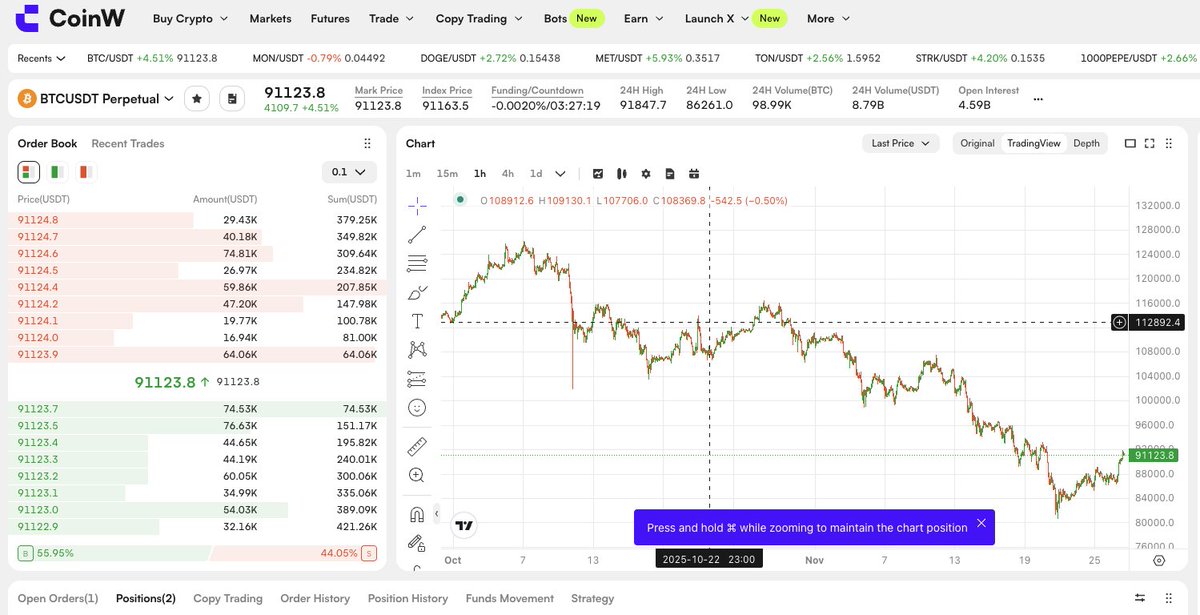This screenshot has height=615, width=1200.
Task: Toggle lock all drawing tools
Action: tap(417, 543)
